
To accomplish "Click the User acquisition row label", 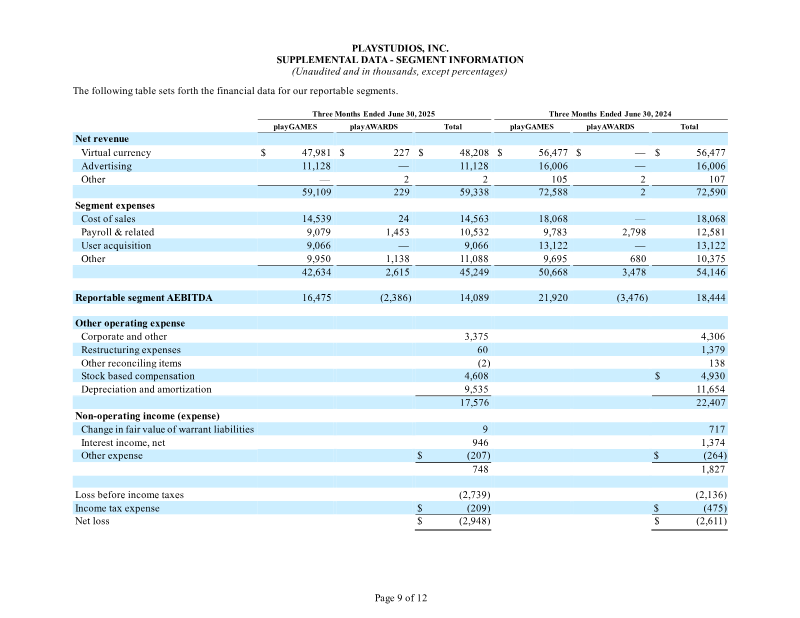I will [116, 245].
